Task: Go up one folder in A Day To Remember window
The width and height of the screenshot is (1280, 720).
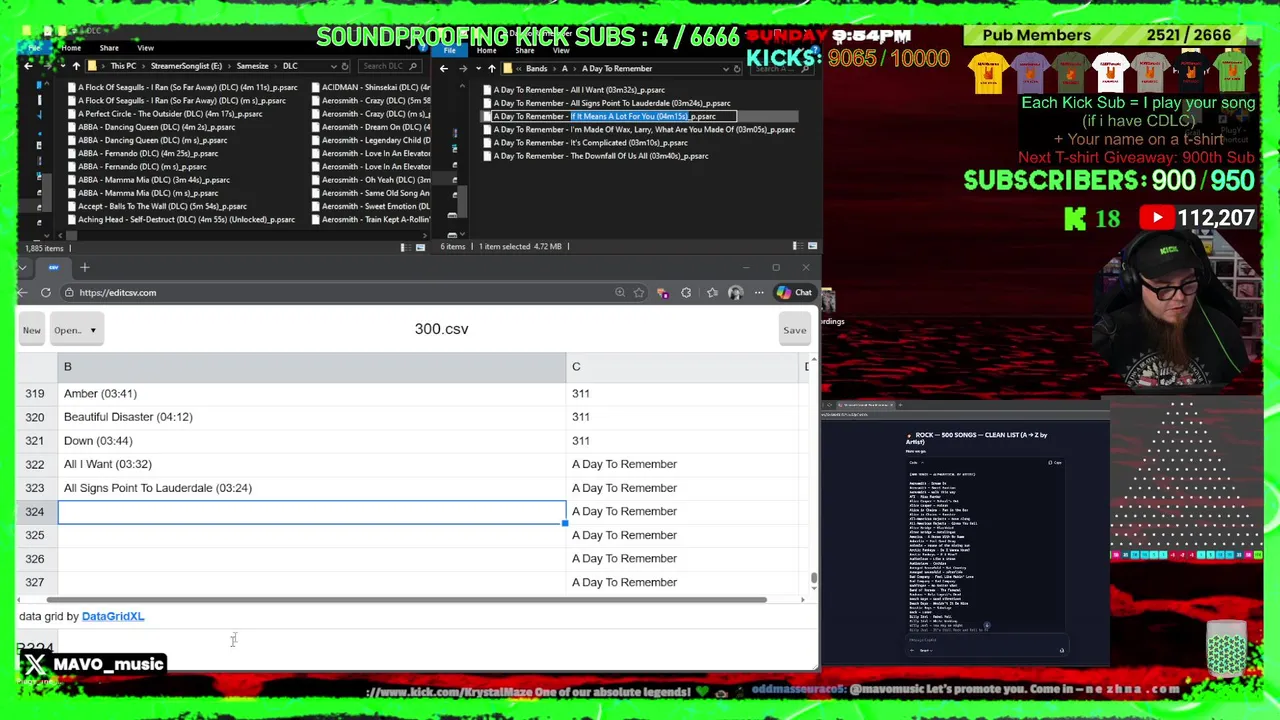Action: [x=492, y=69]
